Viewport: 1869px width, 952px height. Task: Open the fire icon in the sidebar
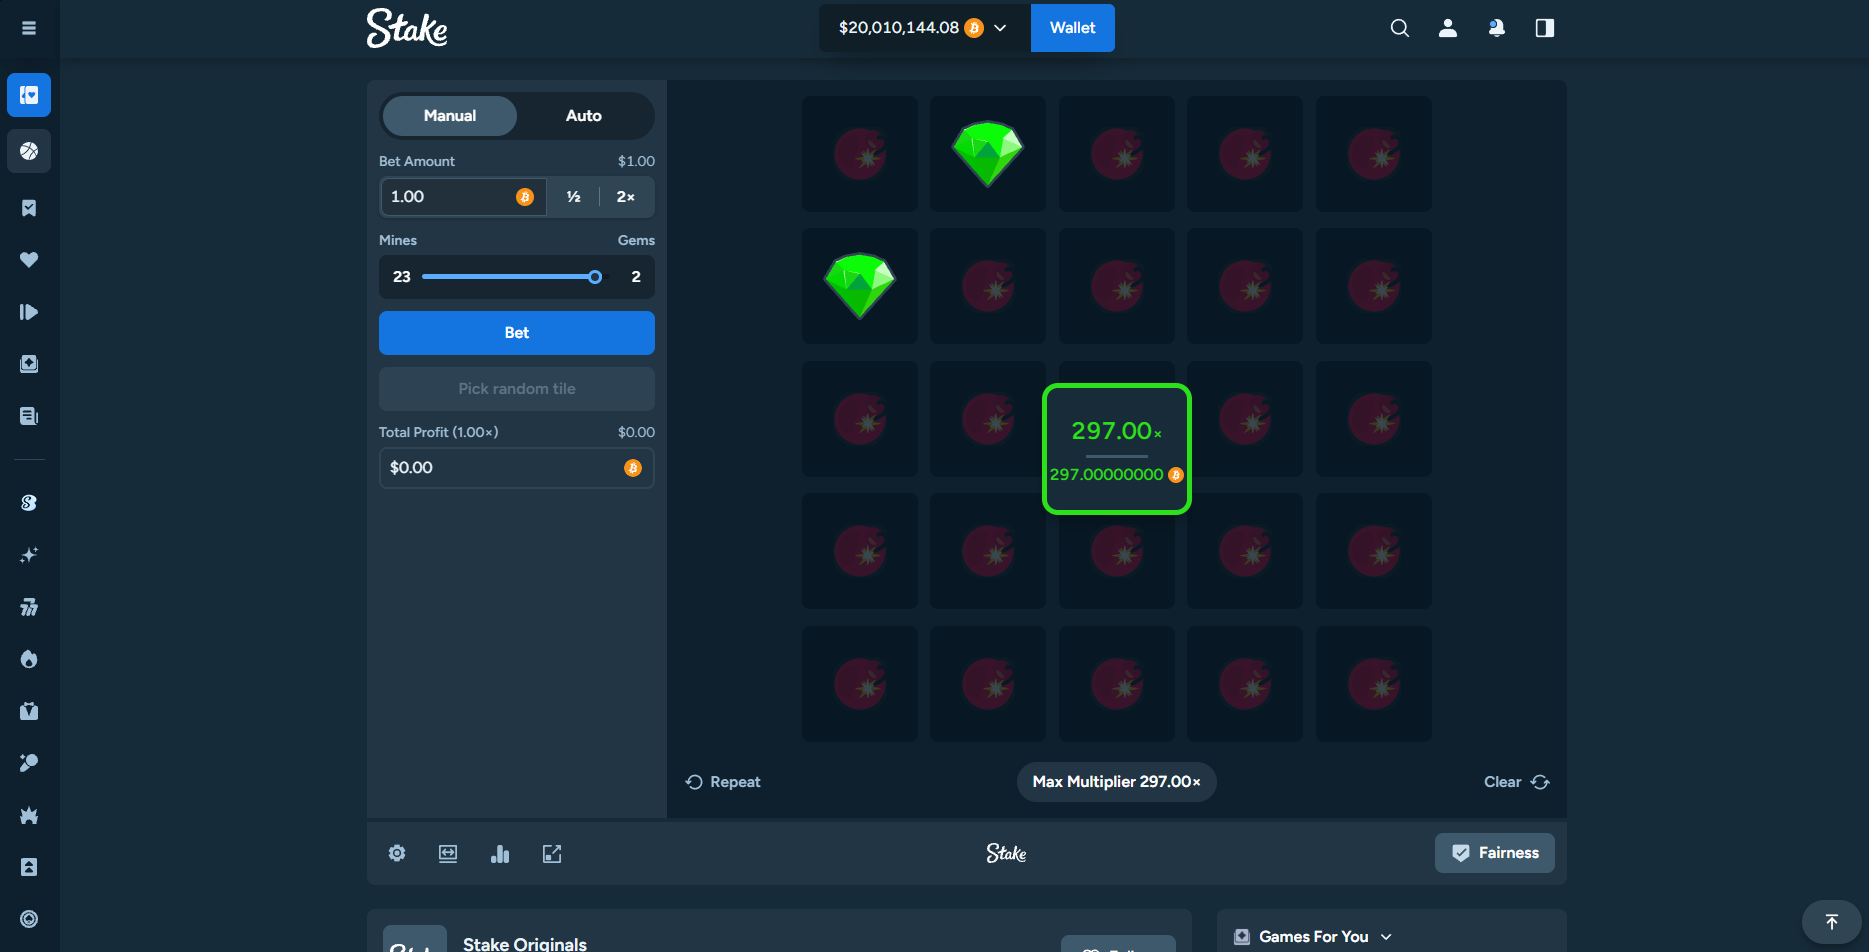point(29,659)
